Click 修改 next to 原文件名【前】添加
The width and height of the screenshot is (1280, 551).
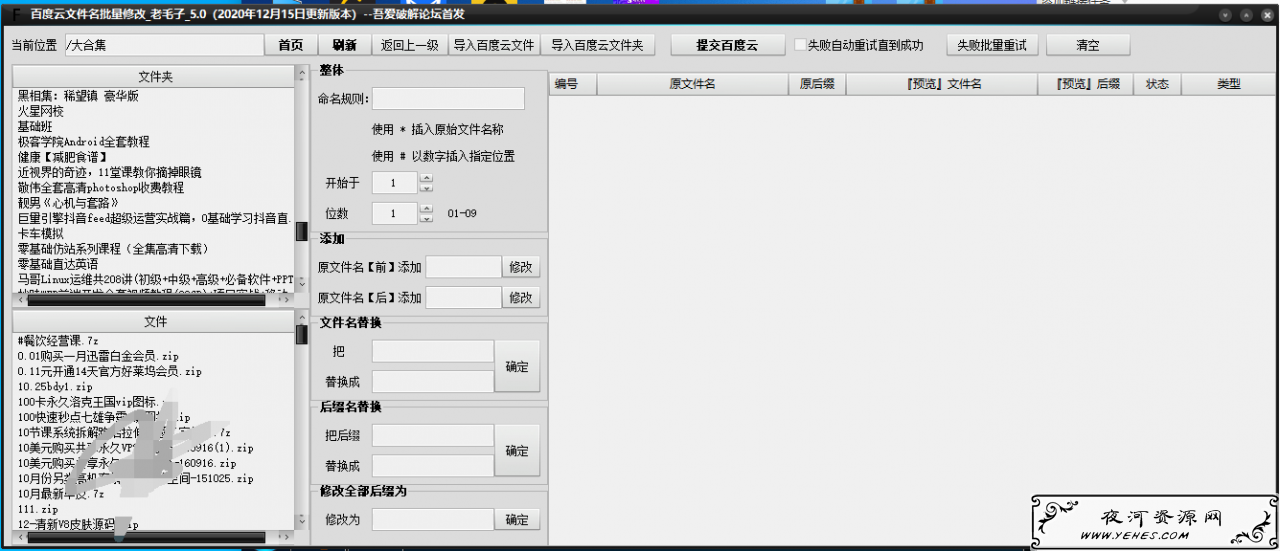521,267
